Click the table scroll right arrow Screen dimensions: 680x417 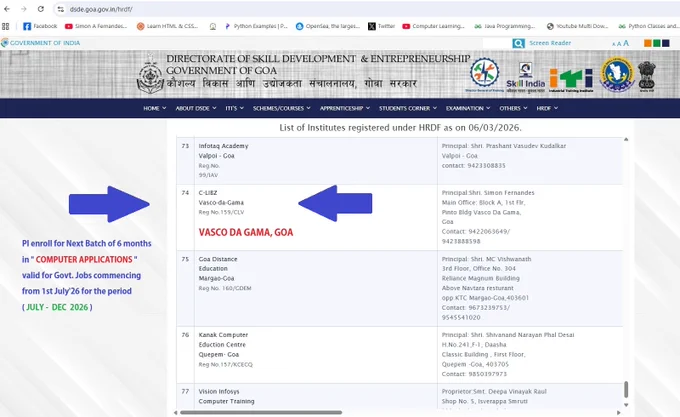(x=618, y=413)
